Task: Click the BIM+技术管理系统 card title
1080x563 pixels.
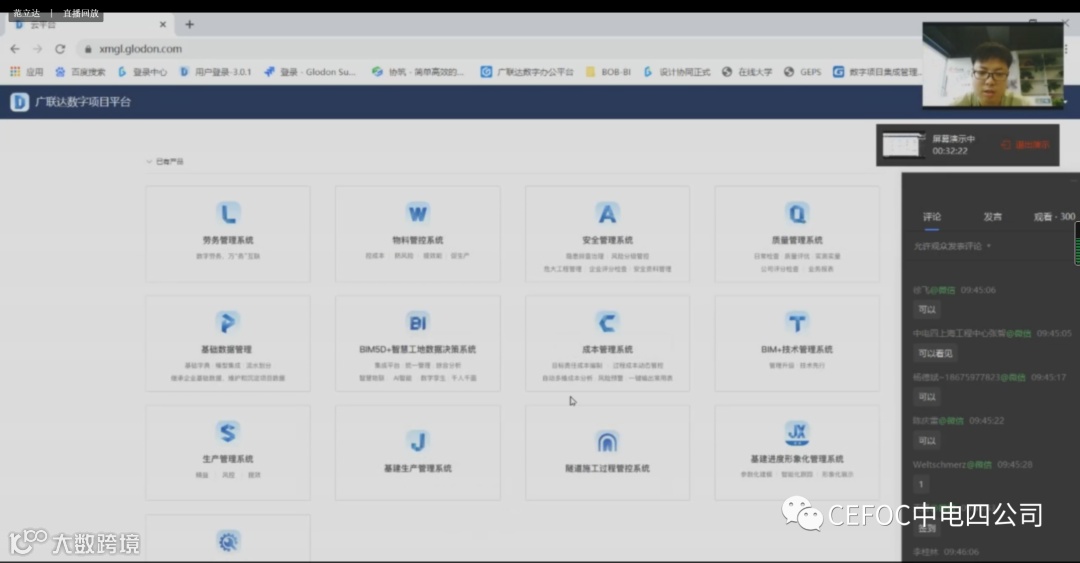Action: (x=797, y=349)
